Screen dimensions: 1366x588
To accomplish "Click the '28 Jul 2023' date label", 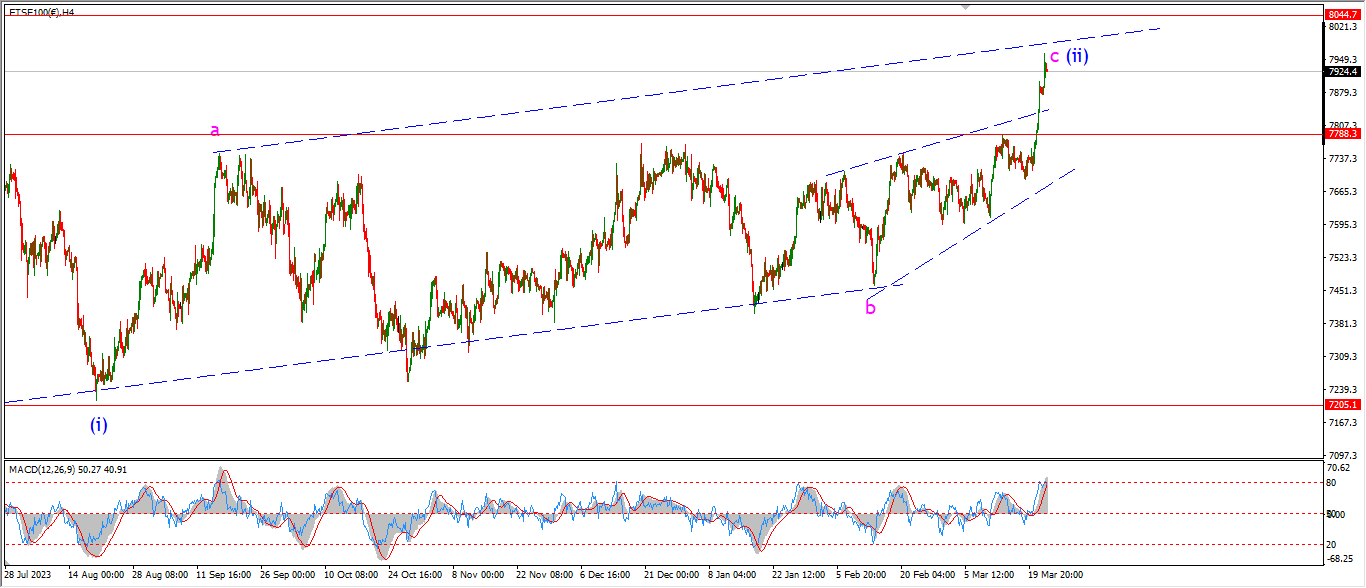I will (x=27, y=576).
